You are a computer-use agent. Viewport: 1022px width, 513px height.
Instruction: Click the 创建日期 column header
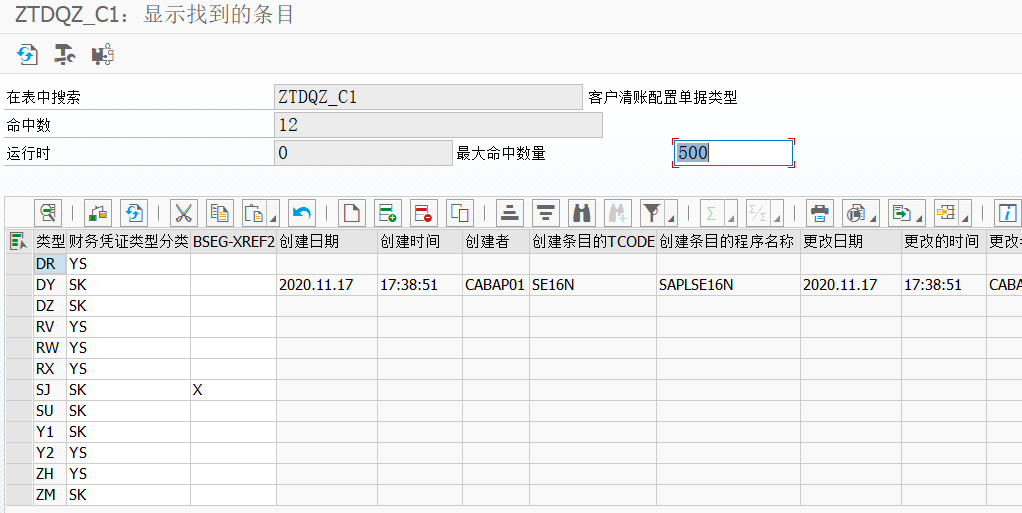(x=327, y=242)
